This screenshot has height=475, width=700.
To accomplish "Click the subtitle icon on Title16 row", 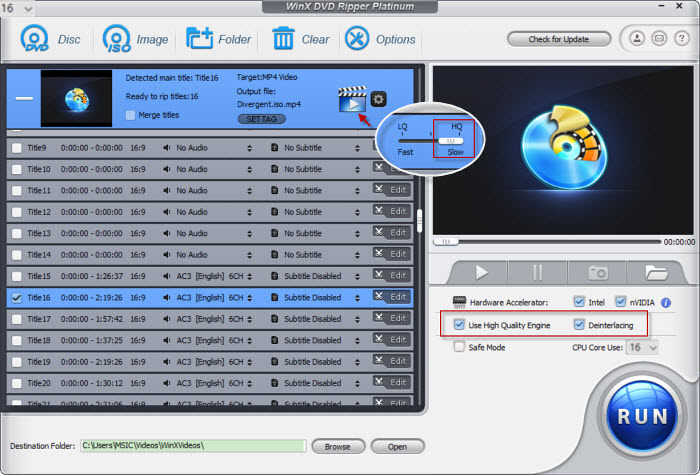I will 275,298.
